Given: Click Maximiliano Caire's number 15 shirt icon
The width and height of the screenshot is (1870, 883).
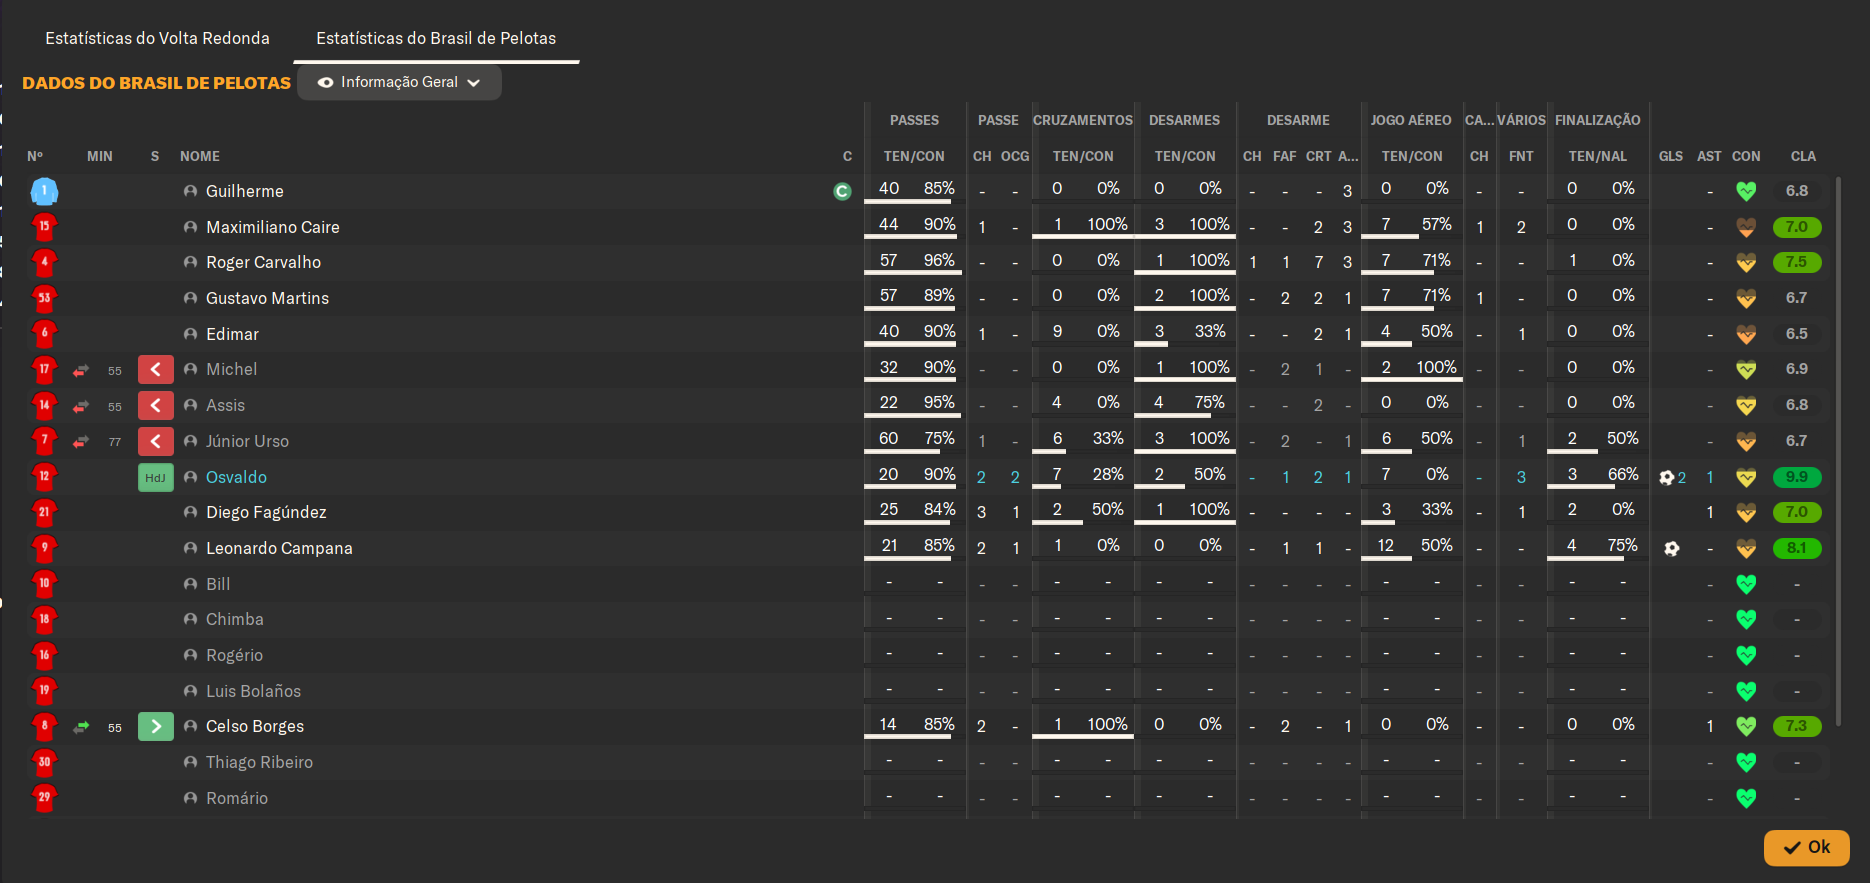Looking at the screenshot, I should 44,227.
